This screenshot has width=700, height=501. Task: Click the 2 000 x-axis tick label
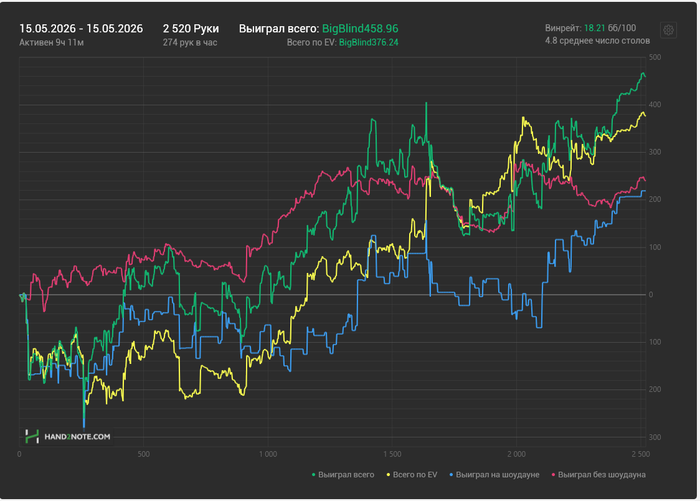[x=517, y=454]
